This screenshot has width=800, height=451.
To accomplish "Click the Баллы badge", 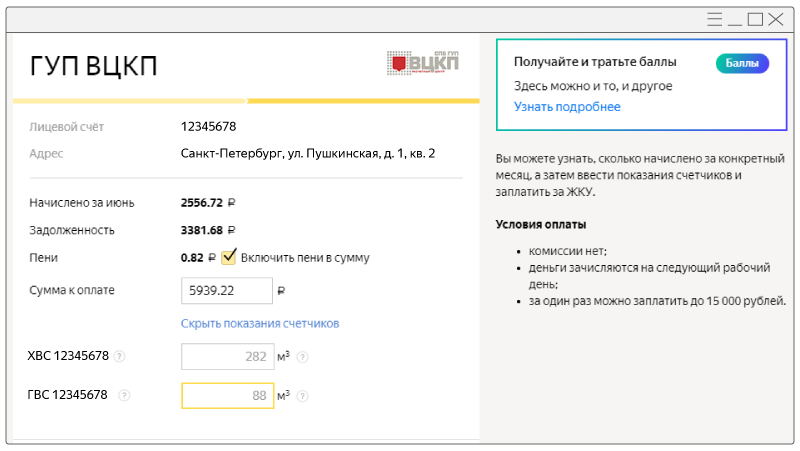I will click(741, 63).
